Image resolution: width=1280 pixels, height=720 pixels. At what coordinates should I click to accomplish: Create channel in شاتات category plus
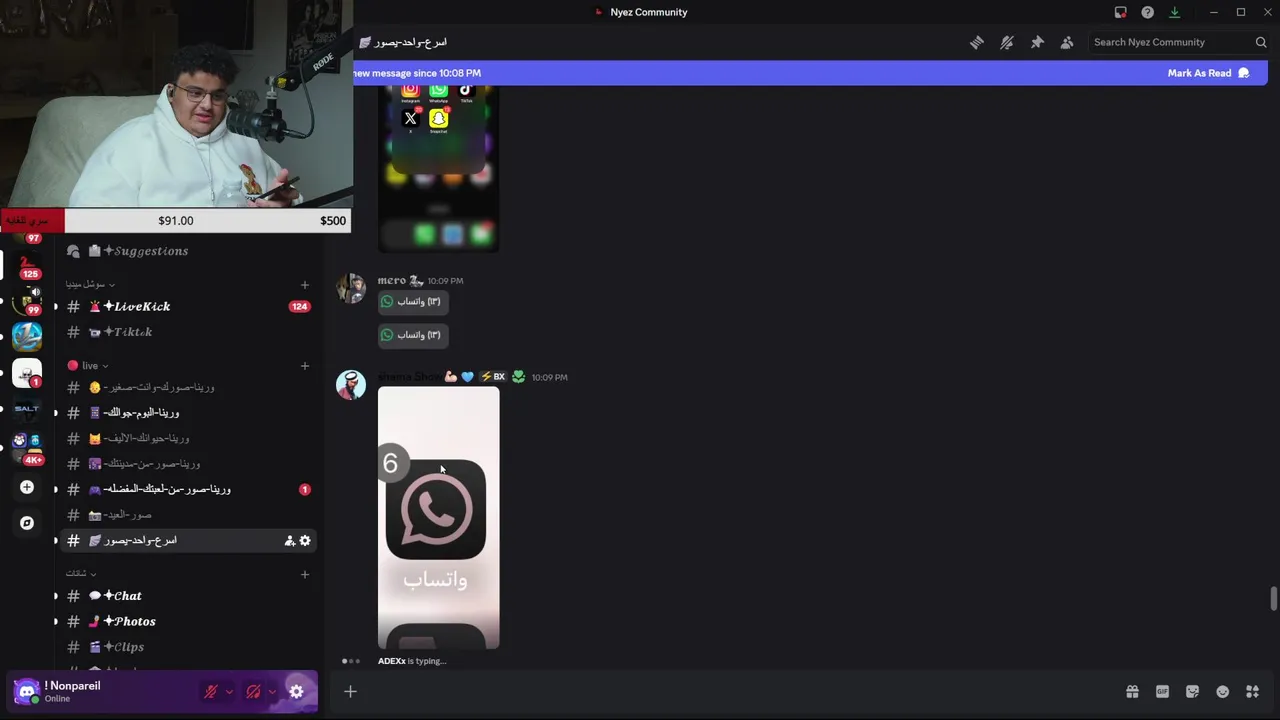(305, 574)
